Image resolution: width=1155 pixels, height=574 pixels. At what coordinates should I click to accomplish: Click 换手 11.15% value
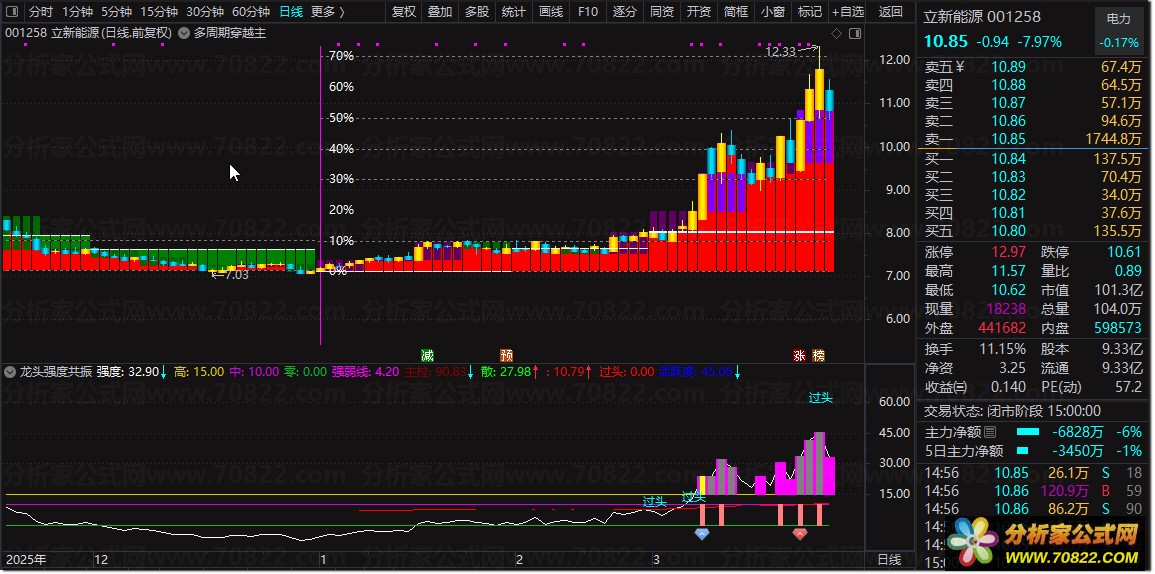(x=1003, y=349)
